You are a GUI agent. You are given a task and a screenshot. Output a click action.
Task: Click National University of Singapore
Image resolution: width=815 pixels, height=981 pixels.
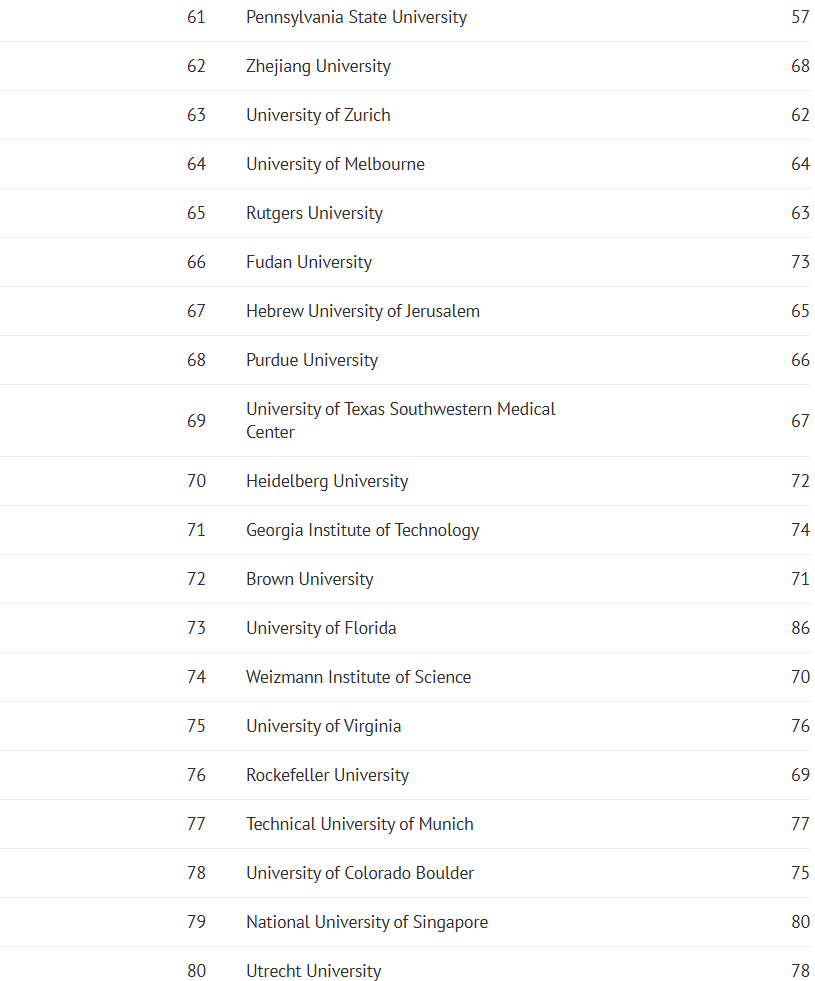pyautogui.click(x=367, y=922)
